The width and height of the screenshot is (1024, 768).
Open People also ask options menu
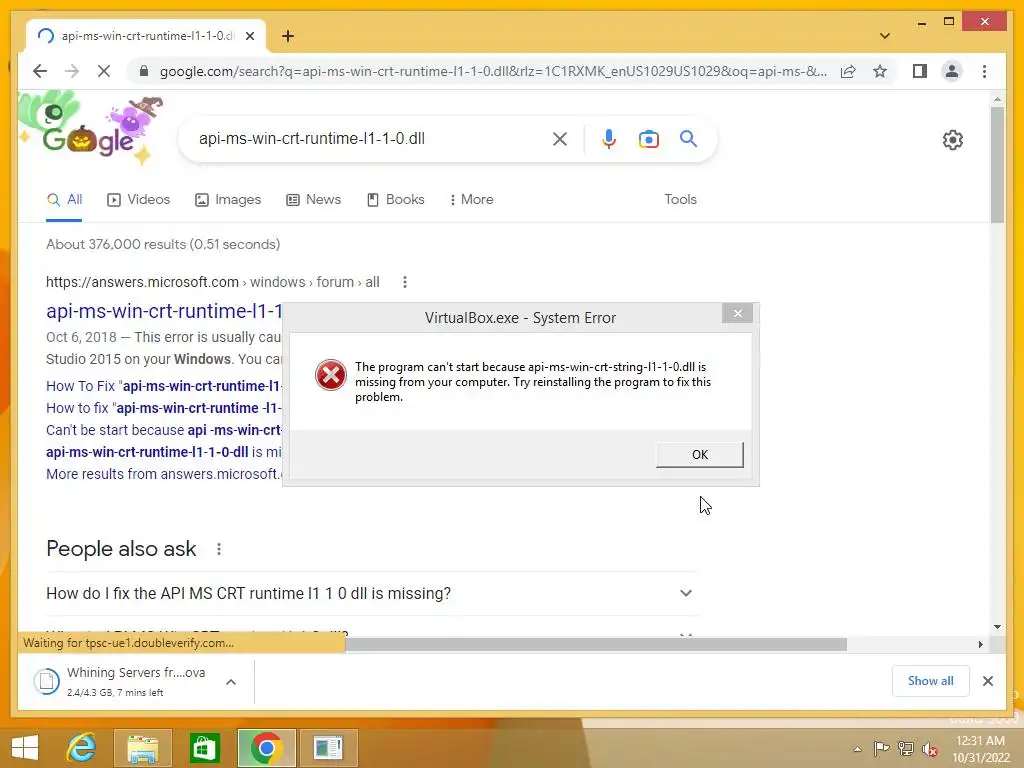219,549
